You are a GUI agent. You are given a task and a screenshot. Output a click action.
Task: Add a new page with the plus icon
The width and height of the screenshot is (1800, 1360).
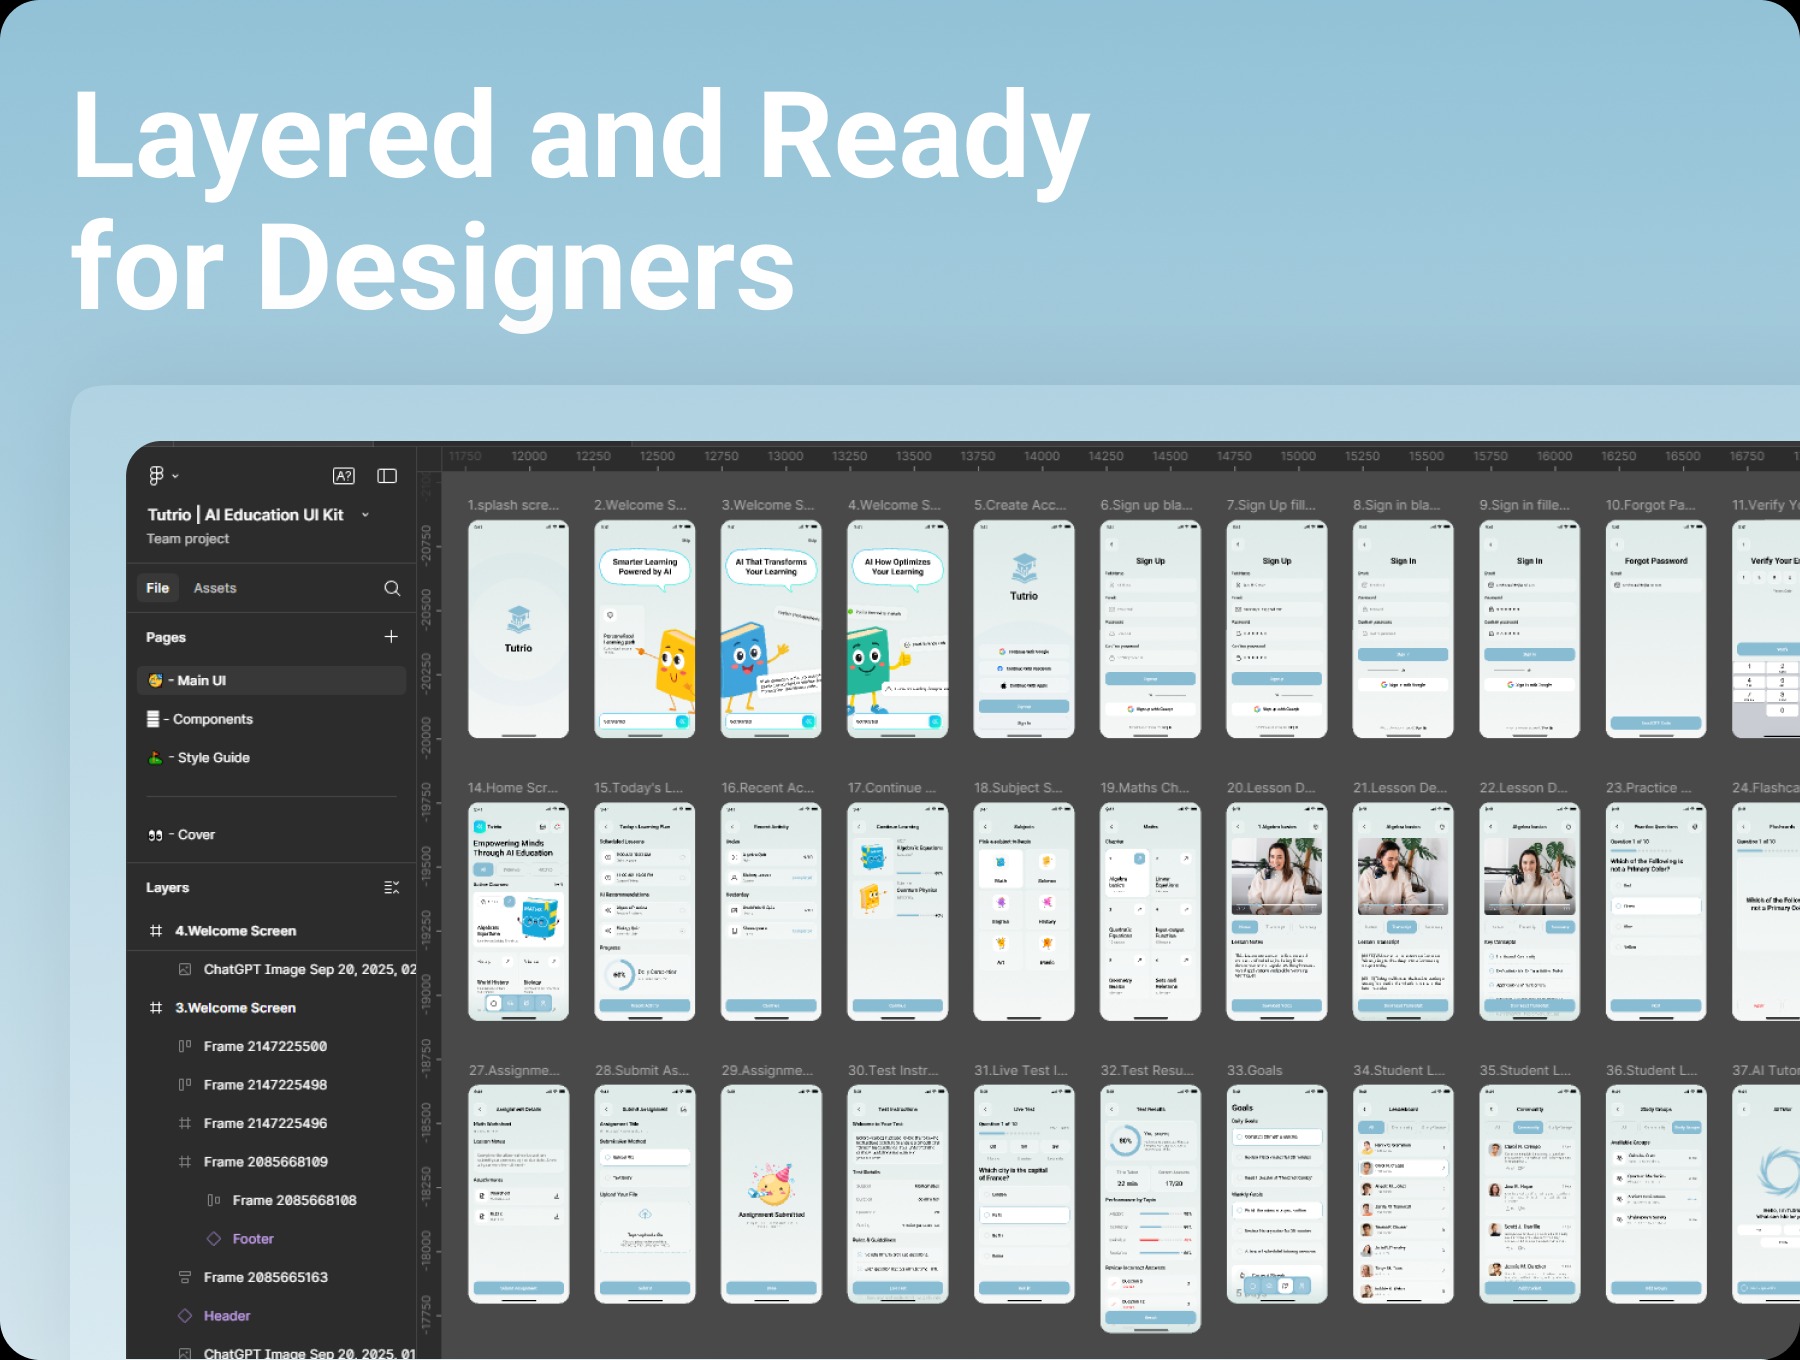(x=392, y=636)
